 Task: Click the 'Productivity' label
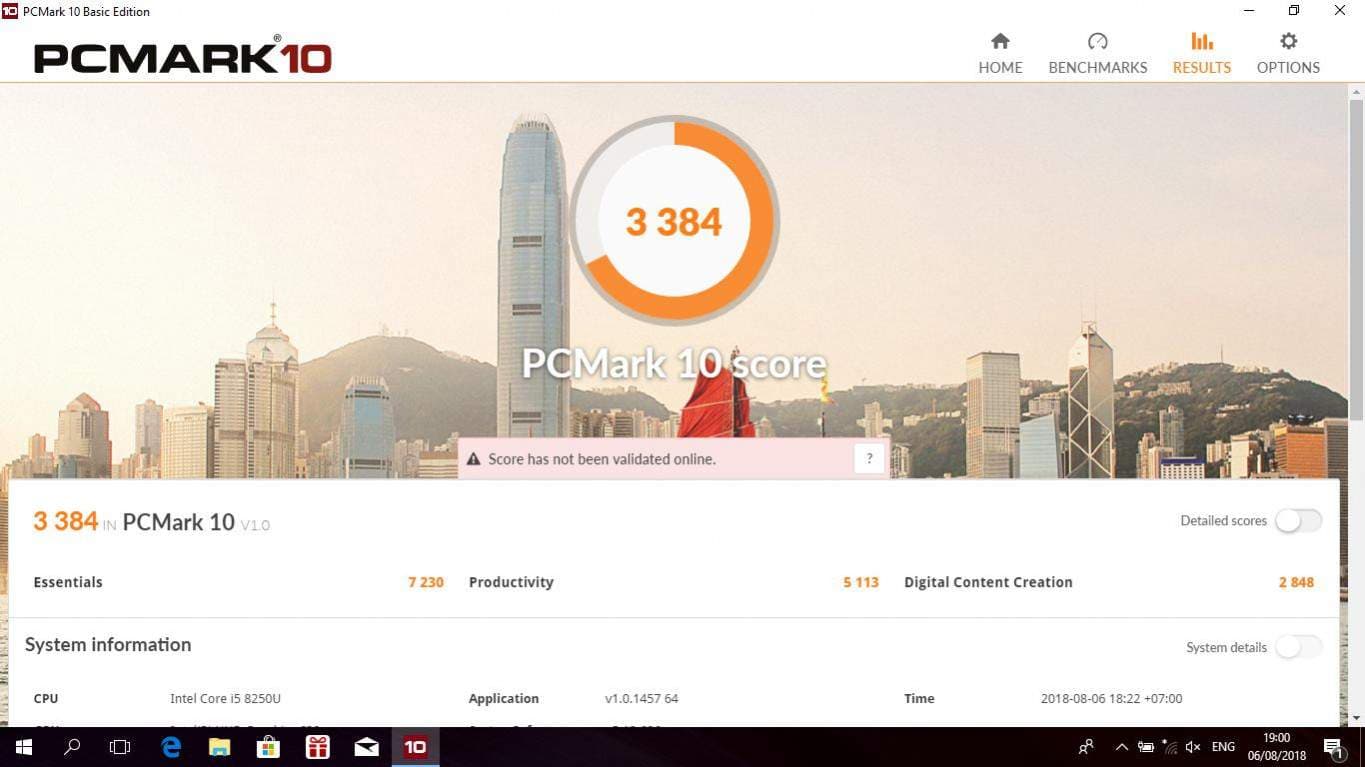click(511, 582)
